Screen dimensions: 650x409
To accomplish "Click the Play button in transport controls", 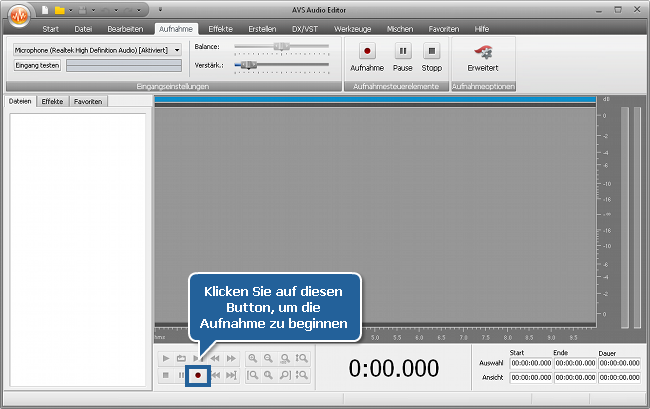I will tap(166, 358).
